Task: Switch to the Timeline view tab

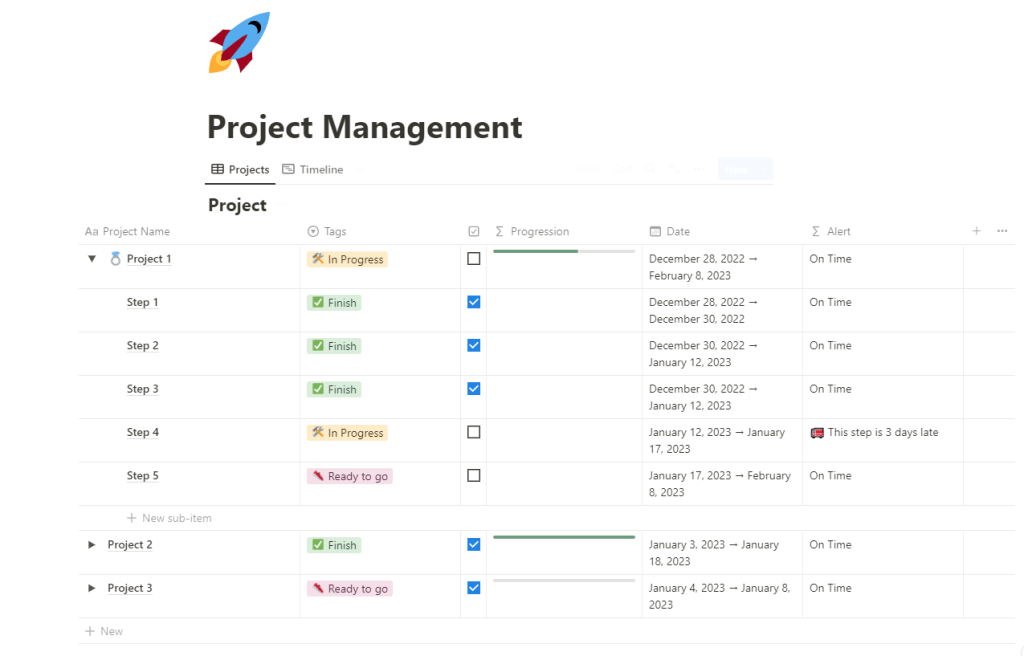Action: coord(312,170)
